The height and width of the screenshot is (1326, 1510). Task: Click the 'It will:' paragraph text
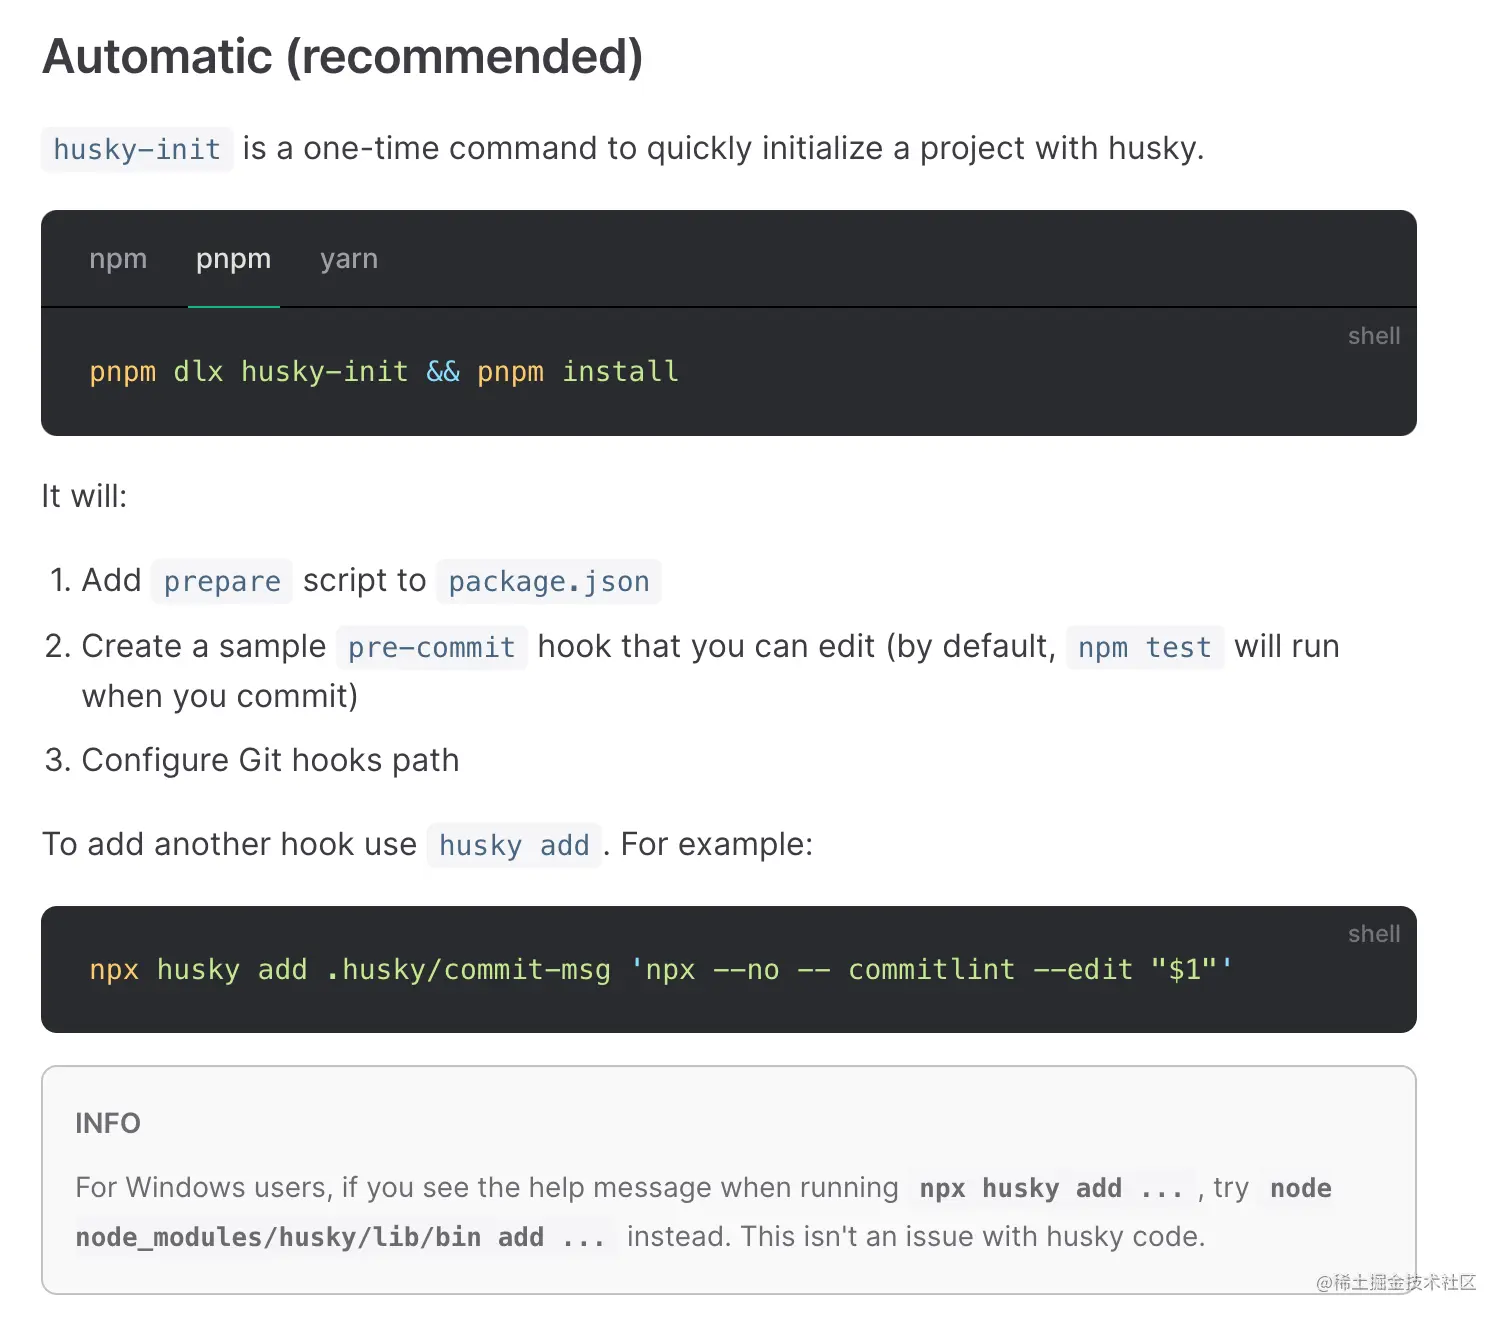click(x=84, y=496)
